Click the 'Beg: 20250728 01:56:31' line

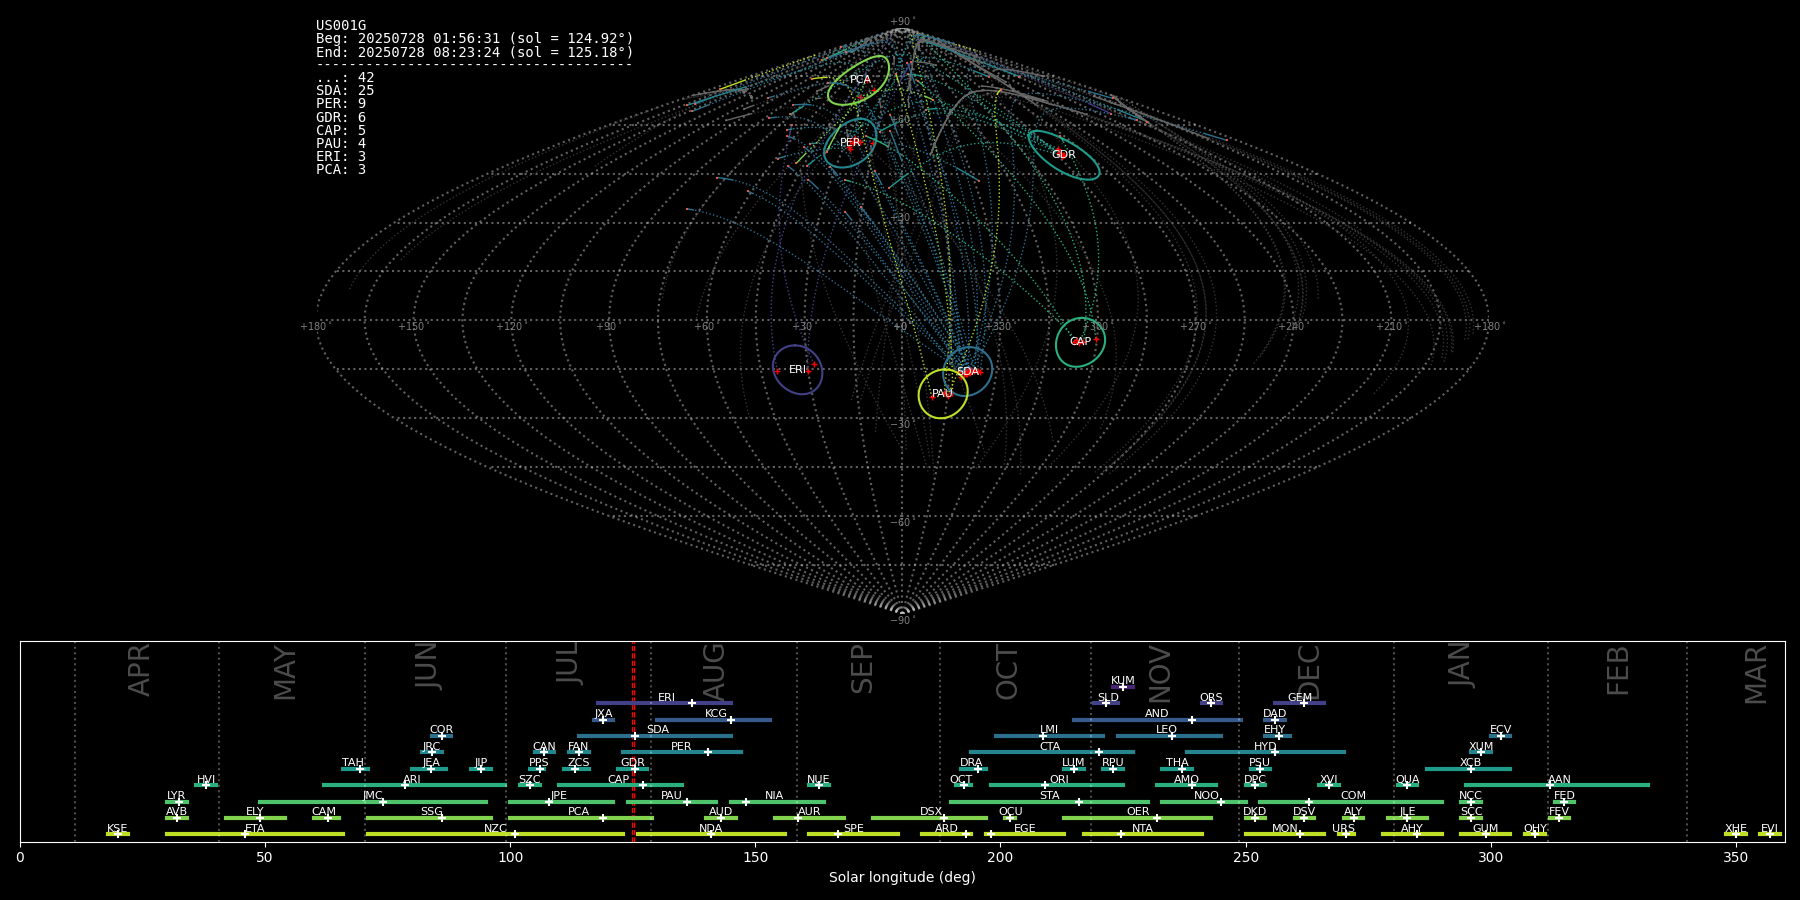(475, 39)
